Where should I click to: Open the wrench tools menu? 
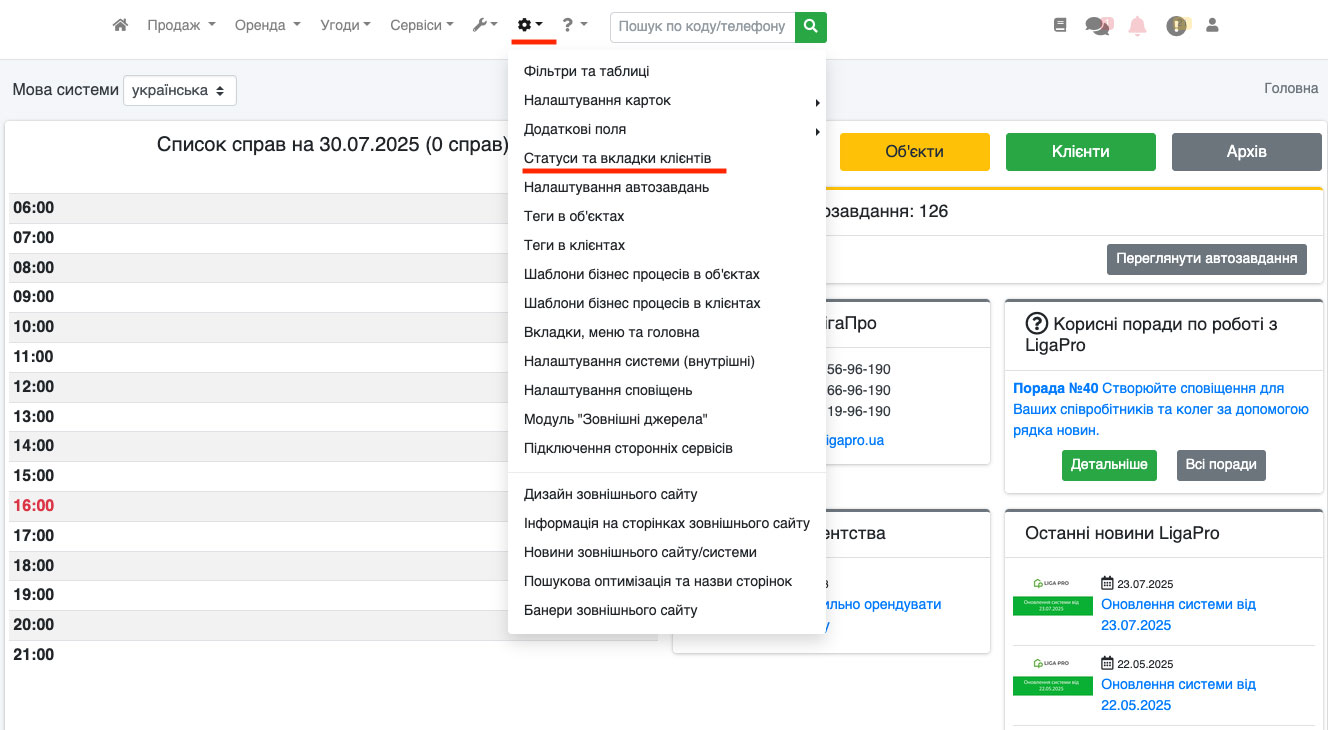point(484,26)
